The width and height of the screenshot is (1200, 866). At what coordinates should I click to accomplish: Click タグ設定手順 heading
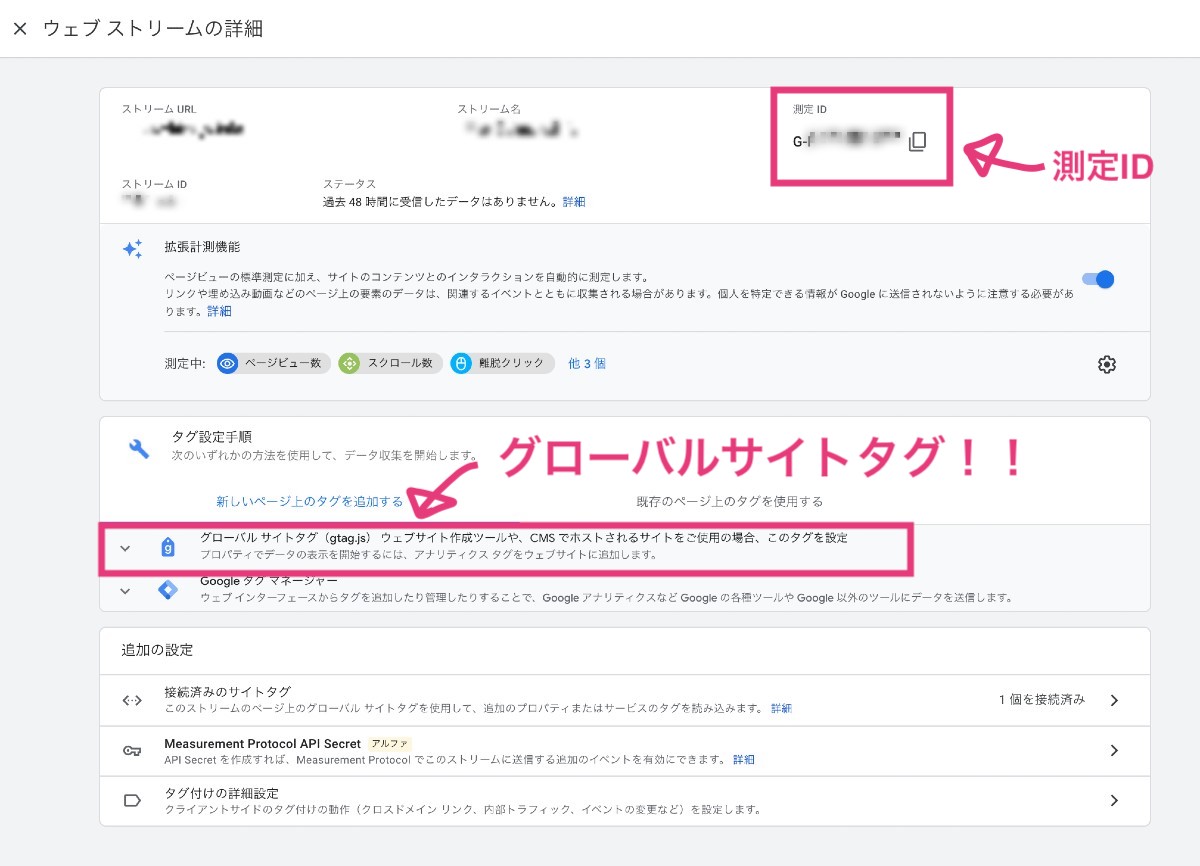coord(211,437)
